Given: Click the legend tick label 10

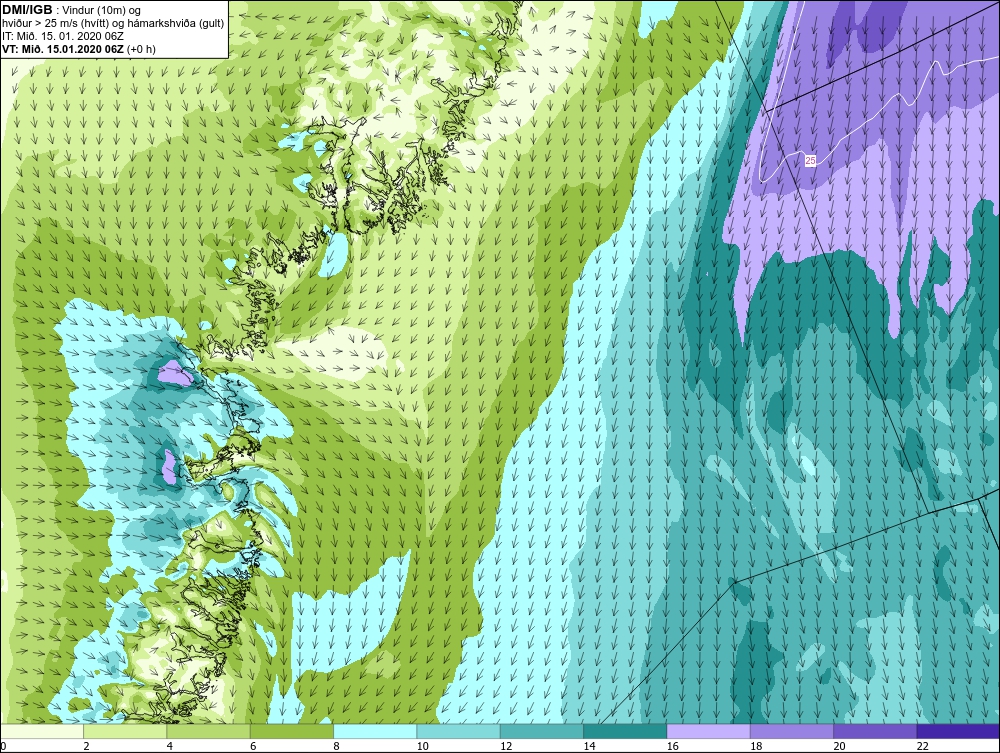Looking at the screenshot, I should click(422, 746).
